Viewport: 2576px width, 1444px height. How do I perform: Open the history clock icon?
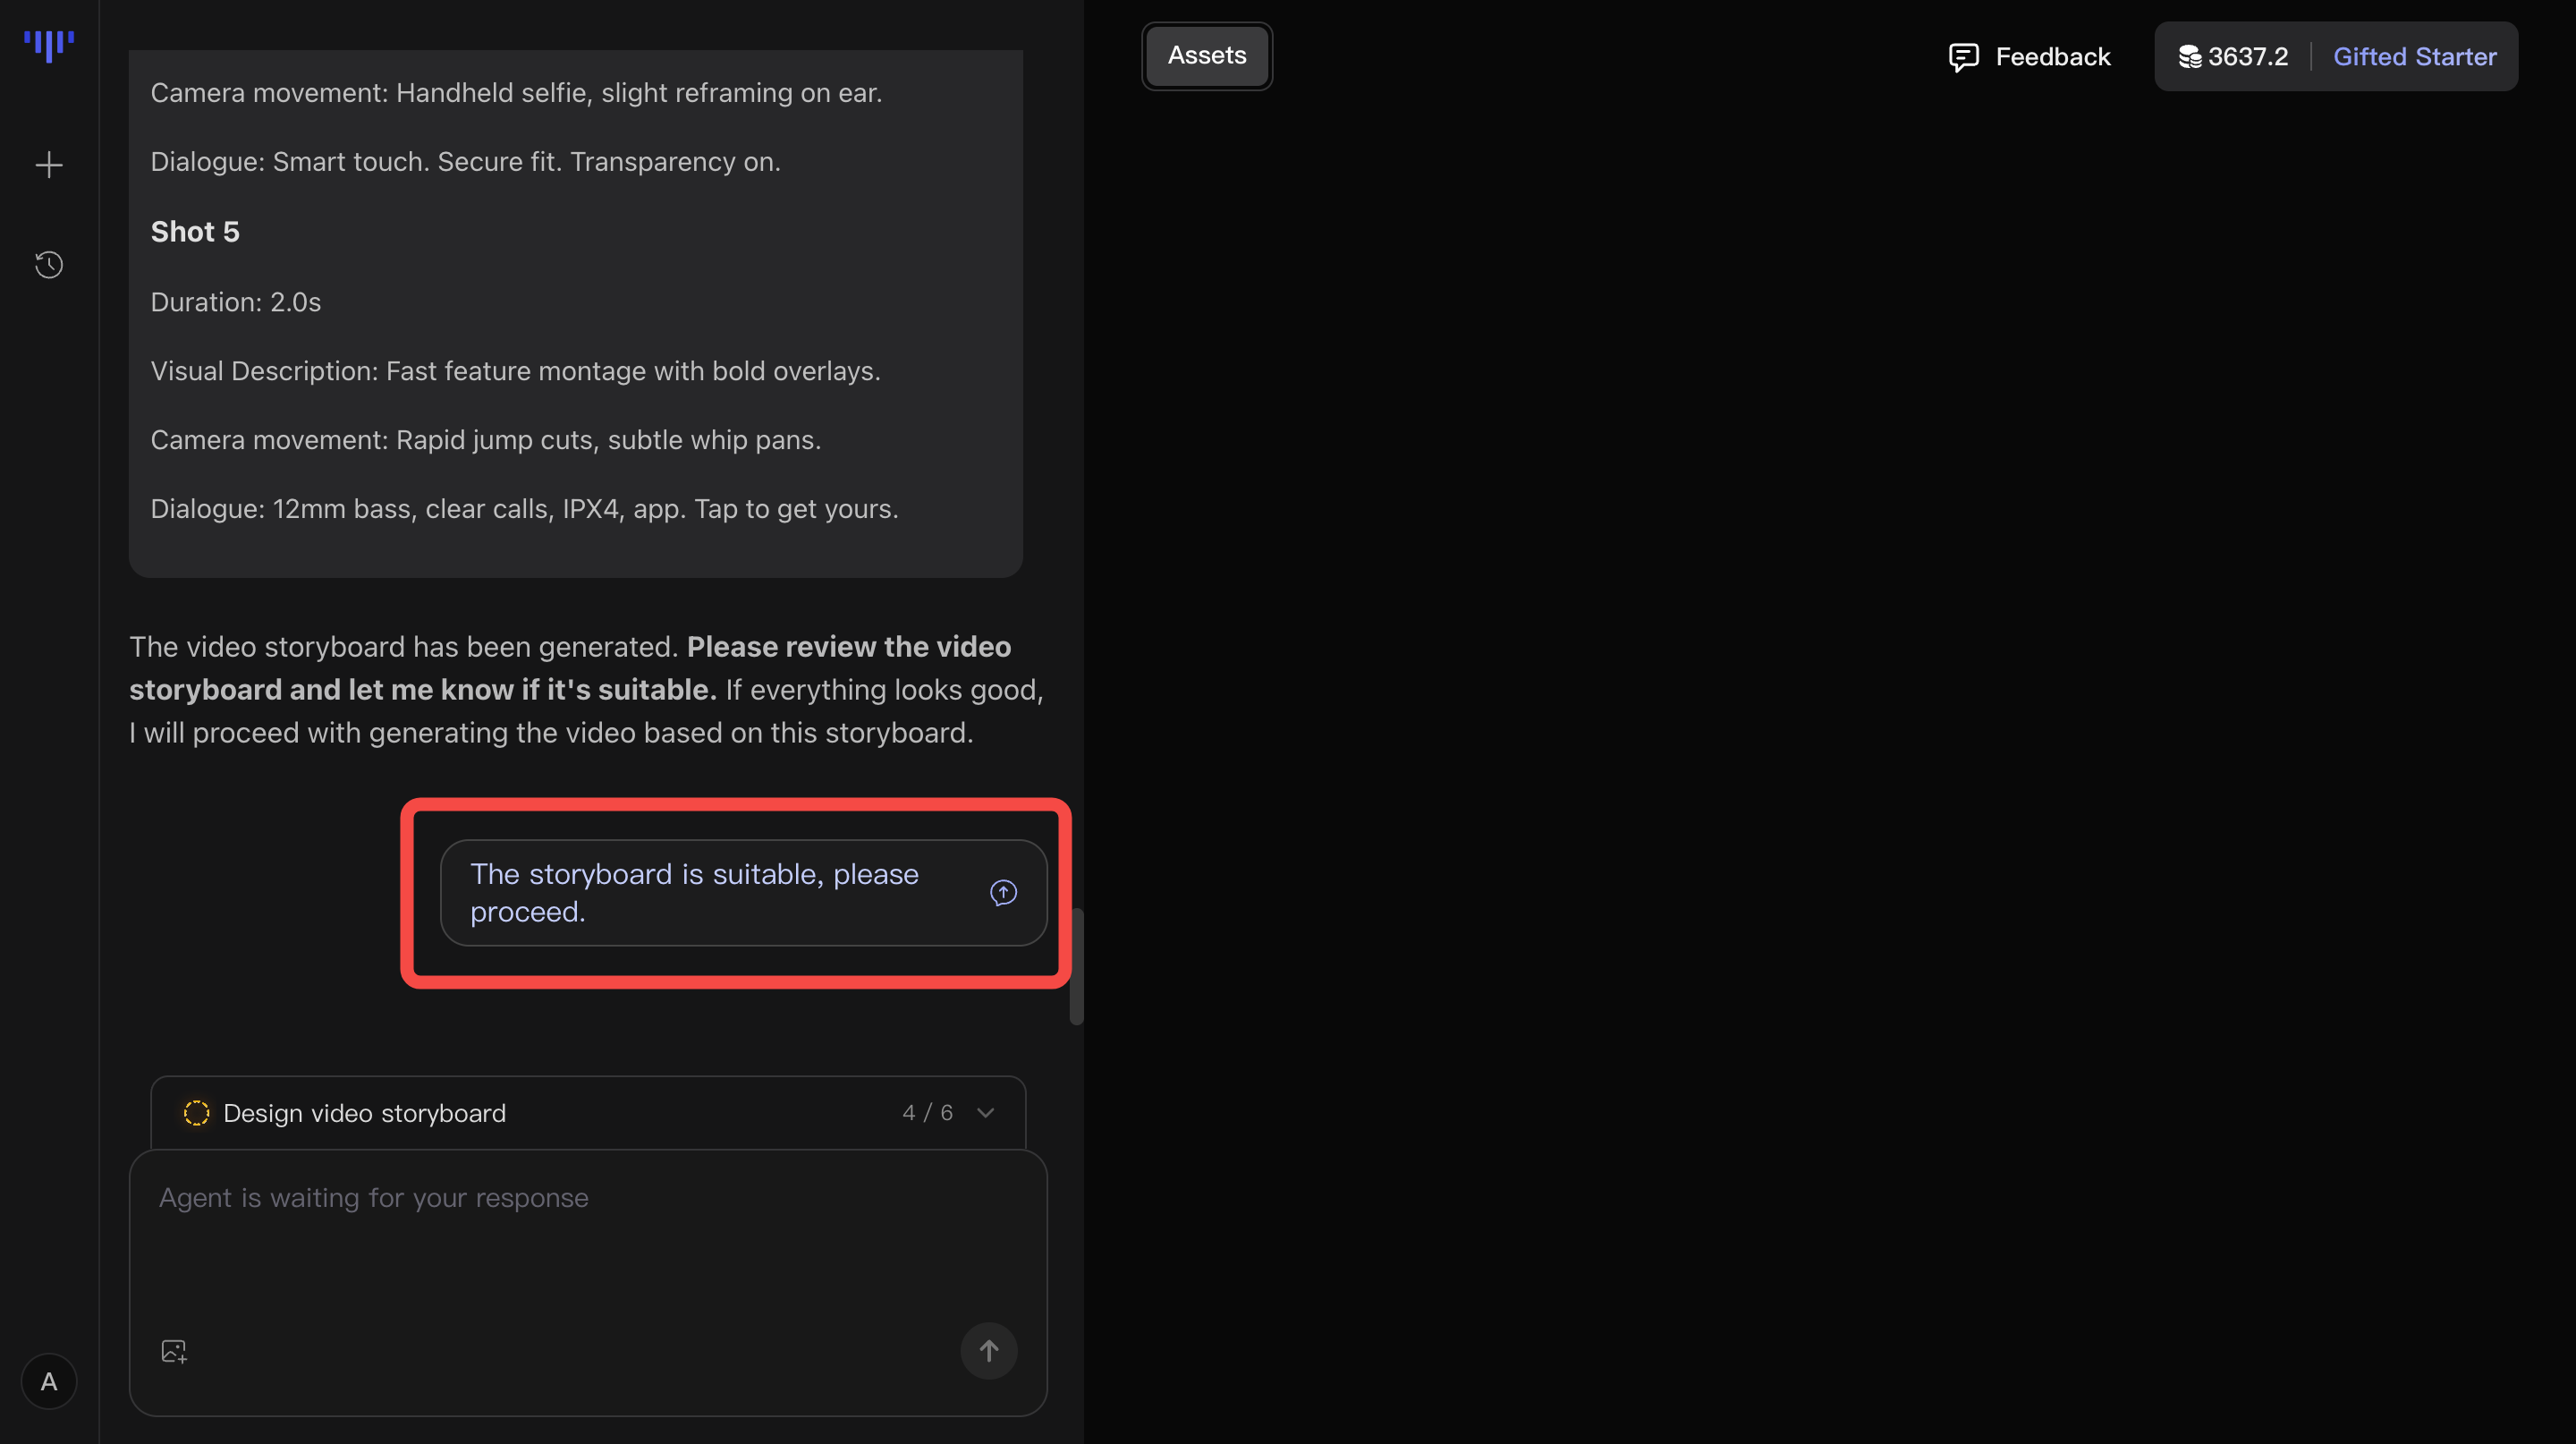[48, 265]
